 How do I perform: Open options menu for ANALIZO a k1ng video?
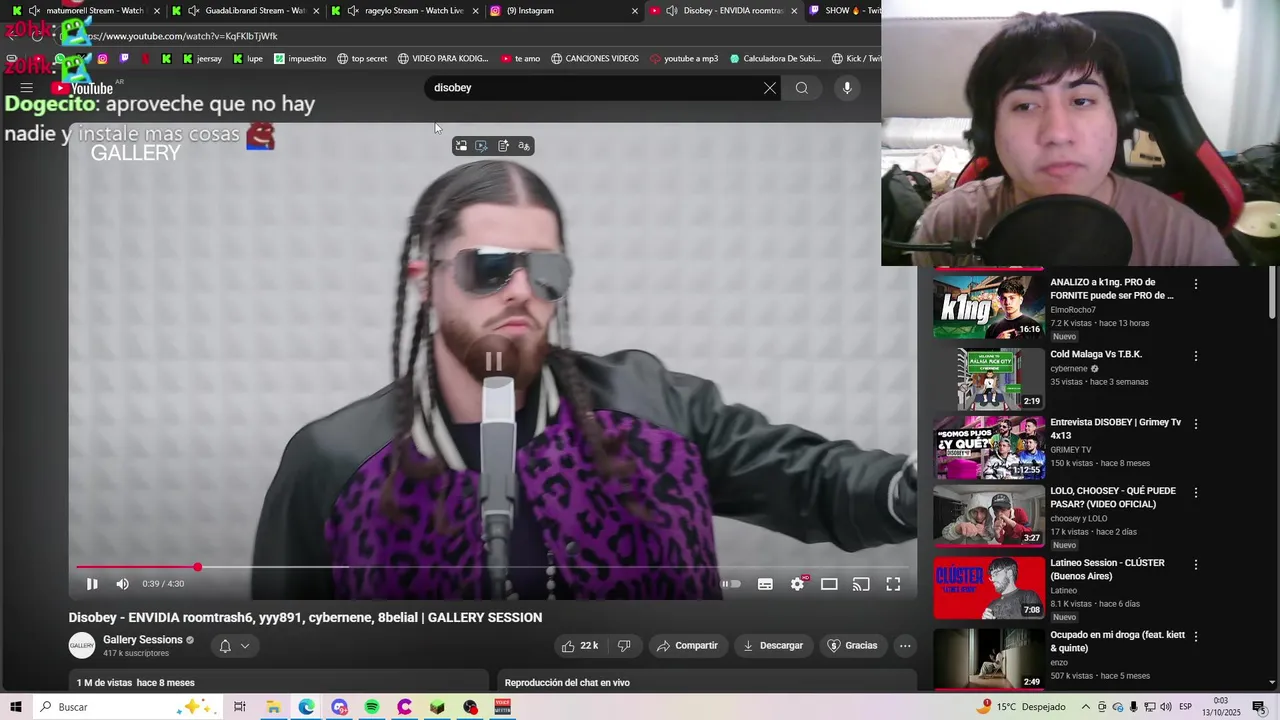pyautogui.click(x=1196, y=284)
